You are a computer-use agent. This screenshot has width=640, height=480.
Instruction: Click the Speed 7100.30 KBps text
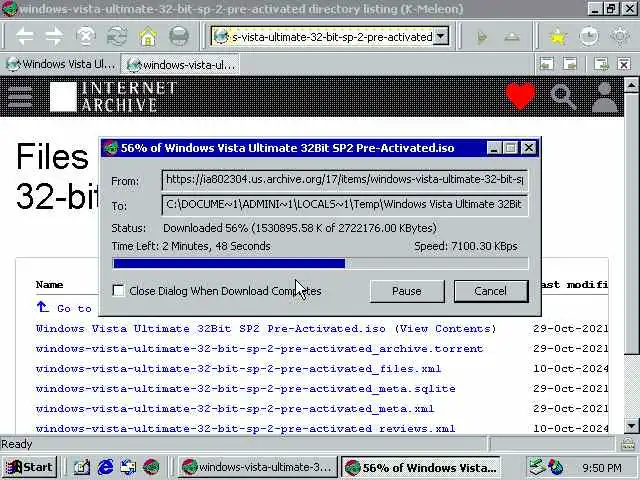(466, 246)
